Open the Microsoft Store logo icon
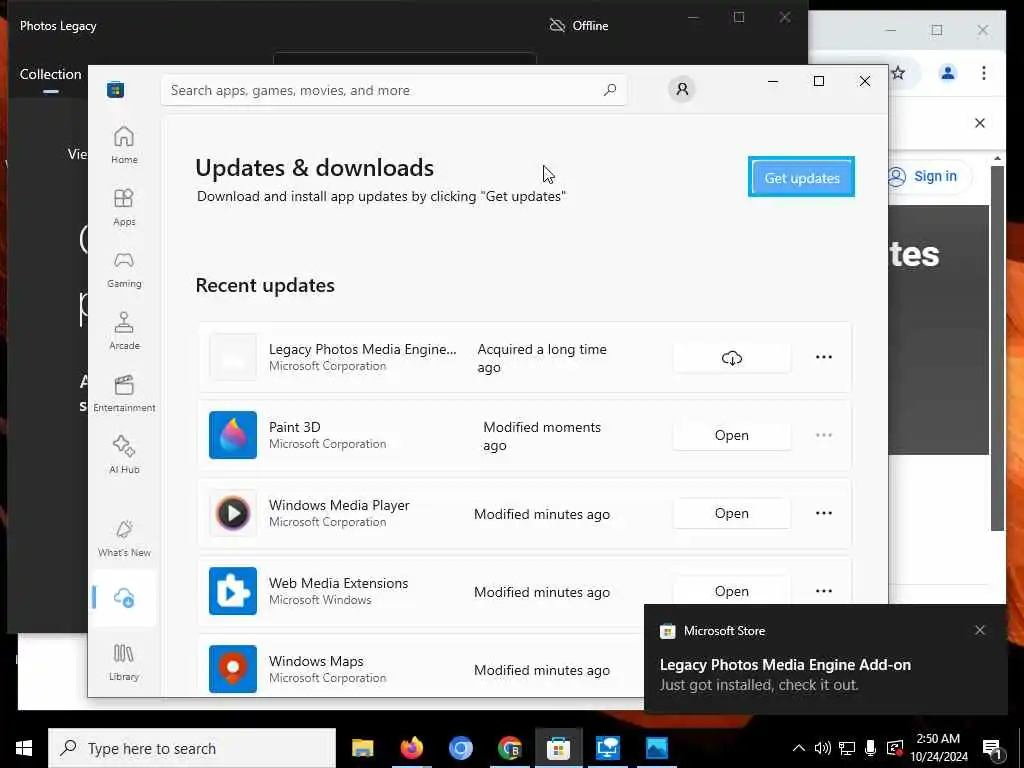Viewport: 1024px width, 768px height. [116, 89]
